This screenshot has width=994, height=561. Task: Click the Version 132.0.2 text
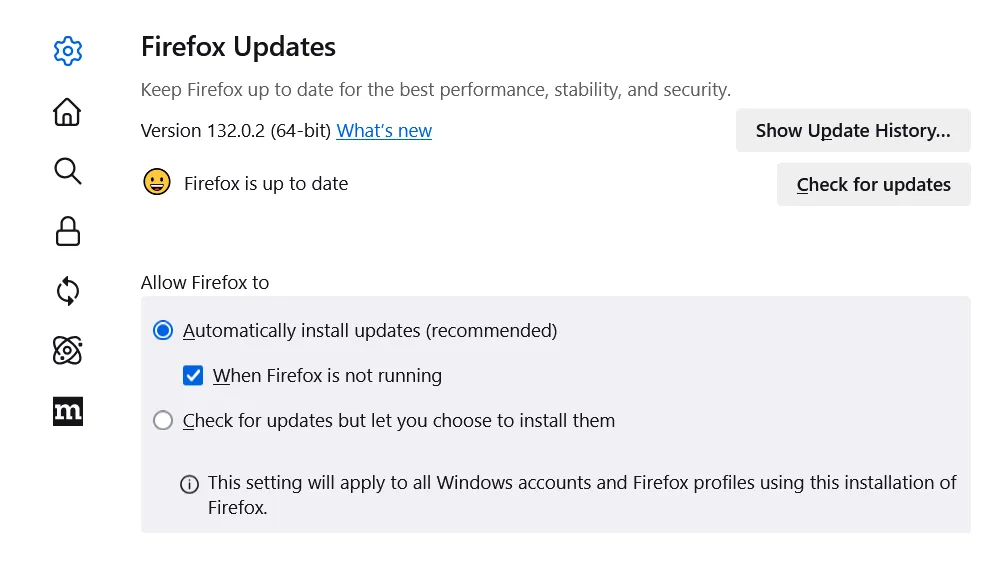click(x=236, y=131)
